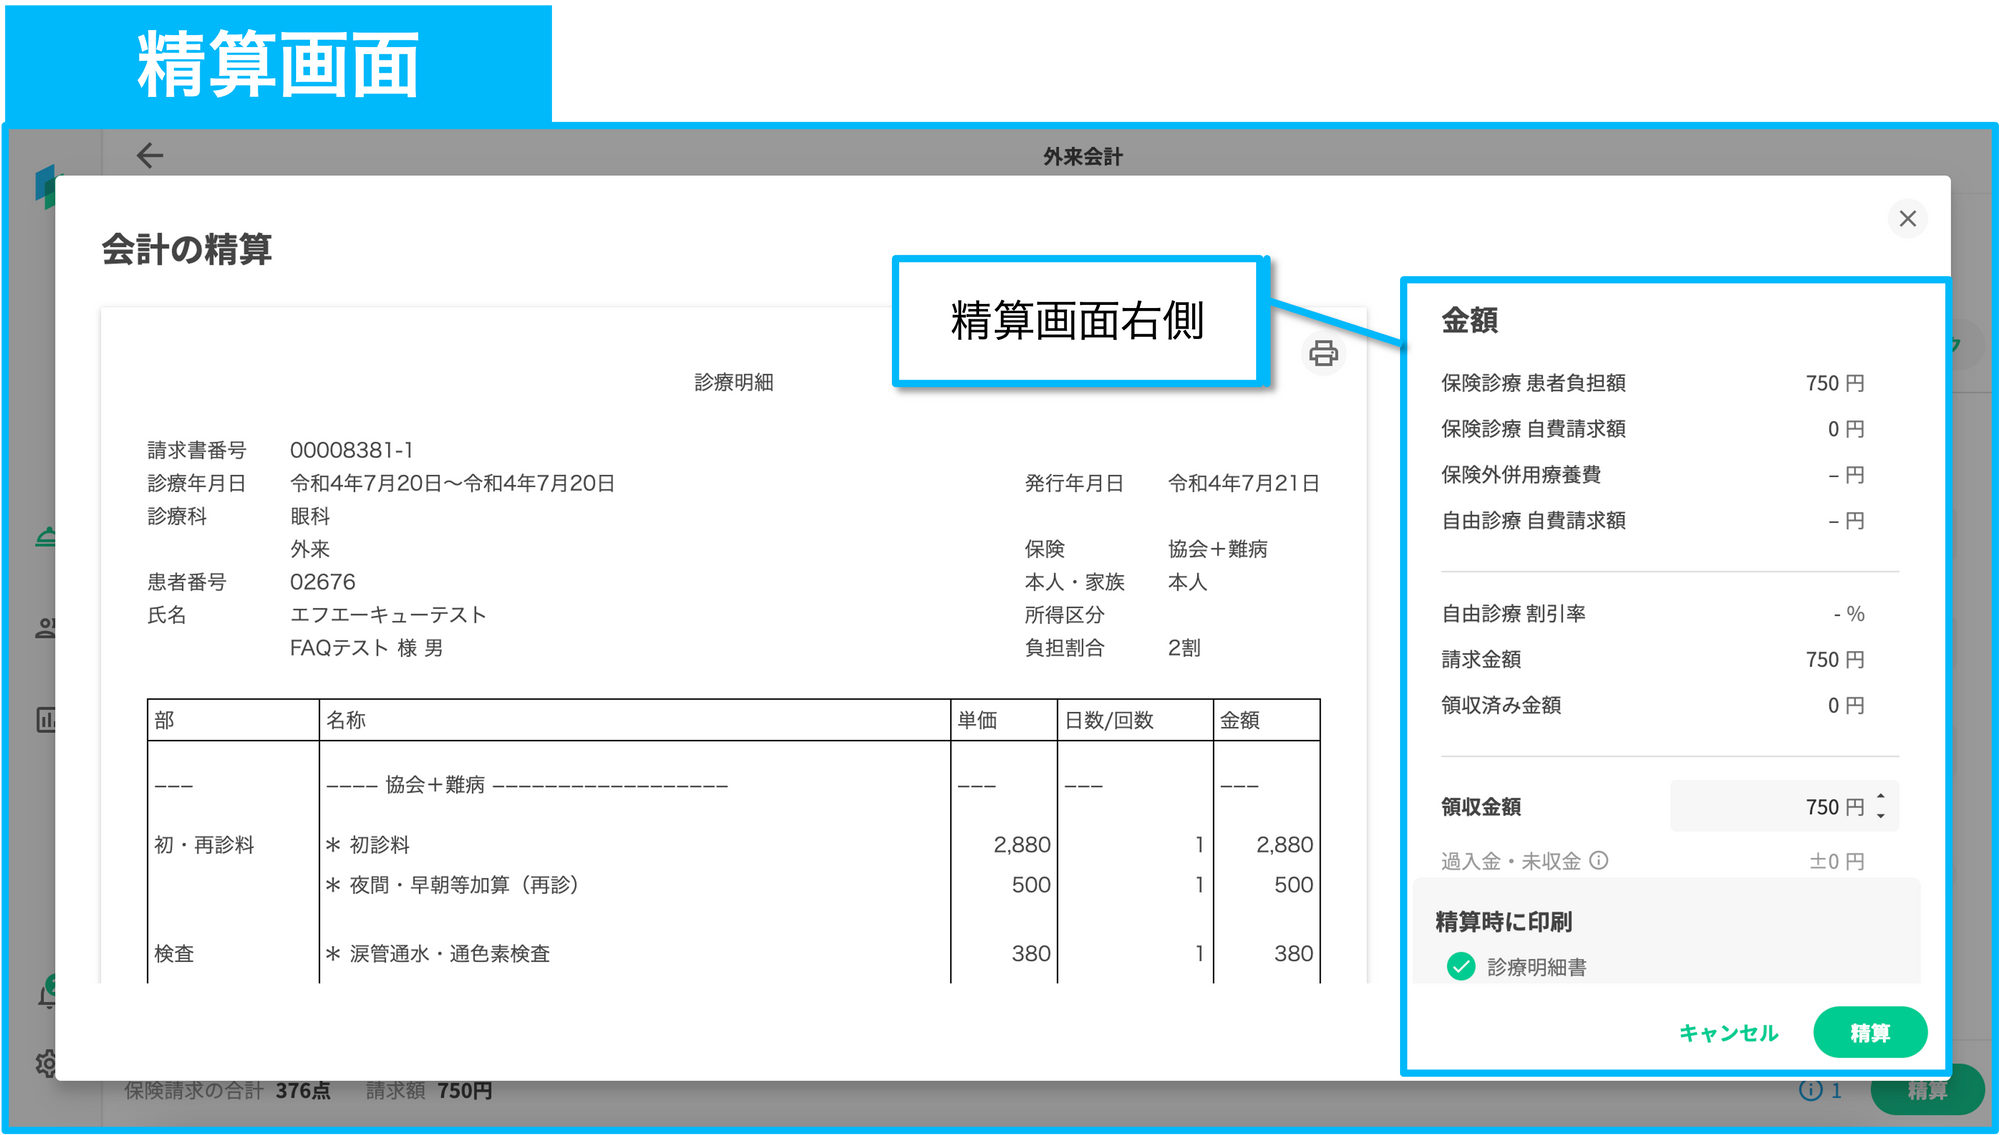
Task: Open reception bell icon in left sidebar
Action: 45,537
